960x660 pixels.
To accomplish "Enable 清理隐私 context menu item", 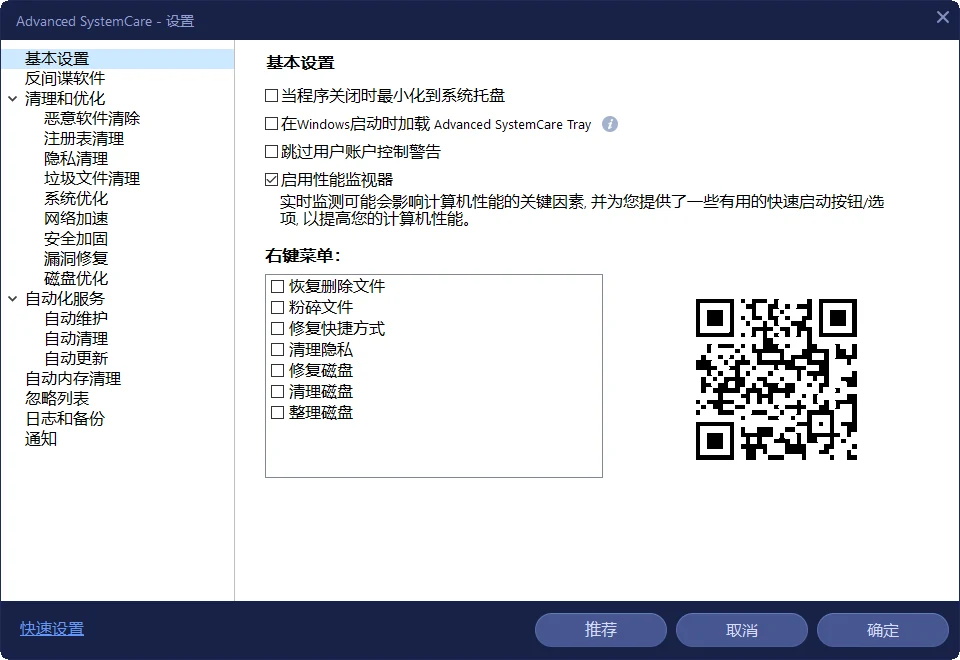I will (x=277, y=350).
